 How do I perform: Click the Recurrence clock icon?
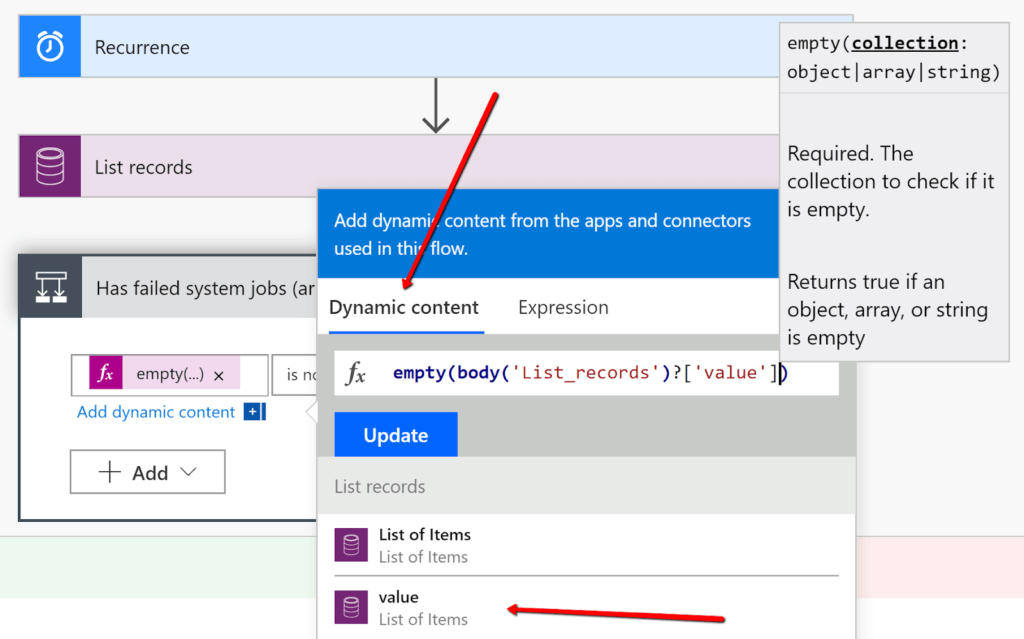click(49, 47)
